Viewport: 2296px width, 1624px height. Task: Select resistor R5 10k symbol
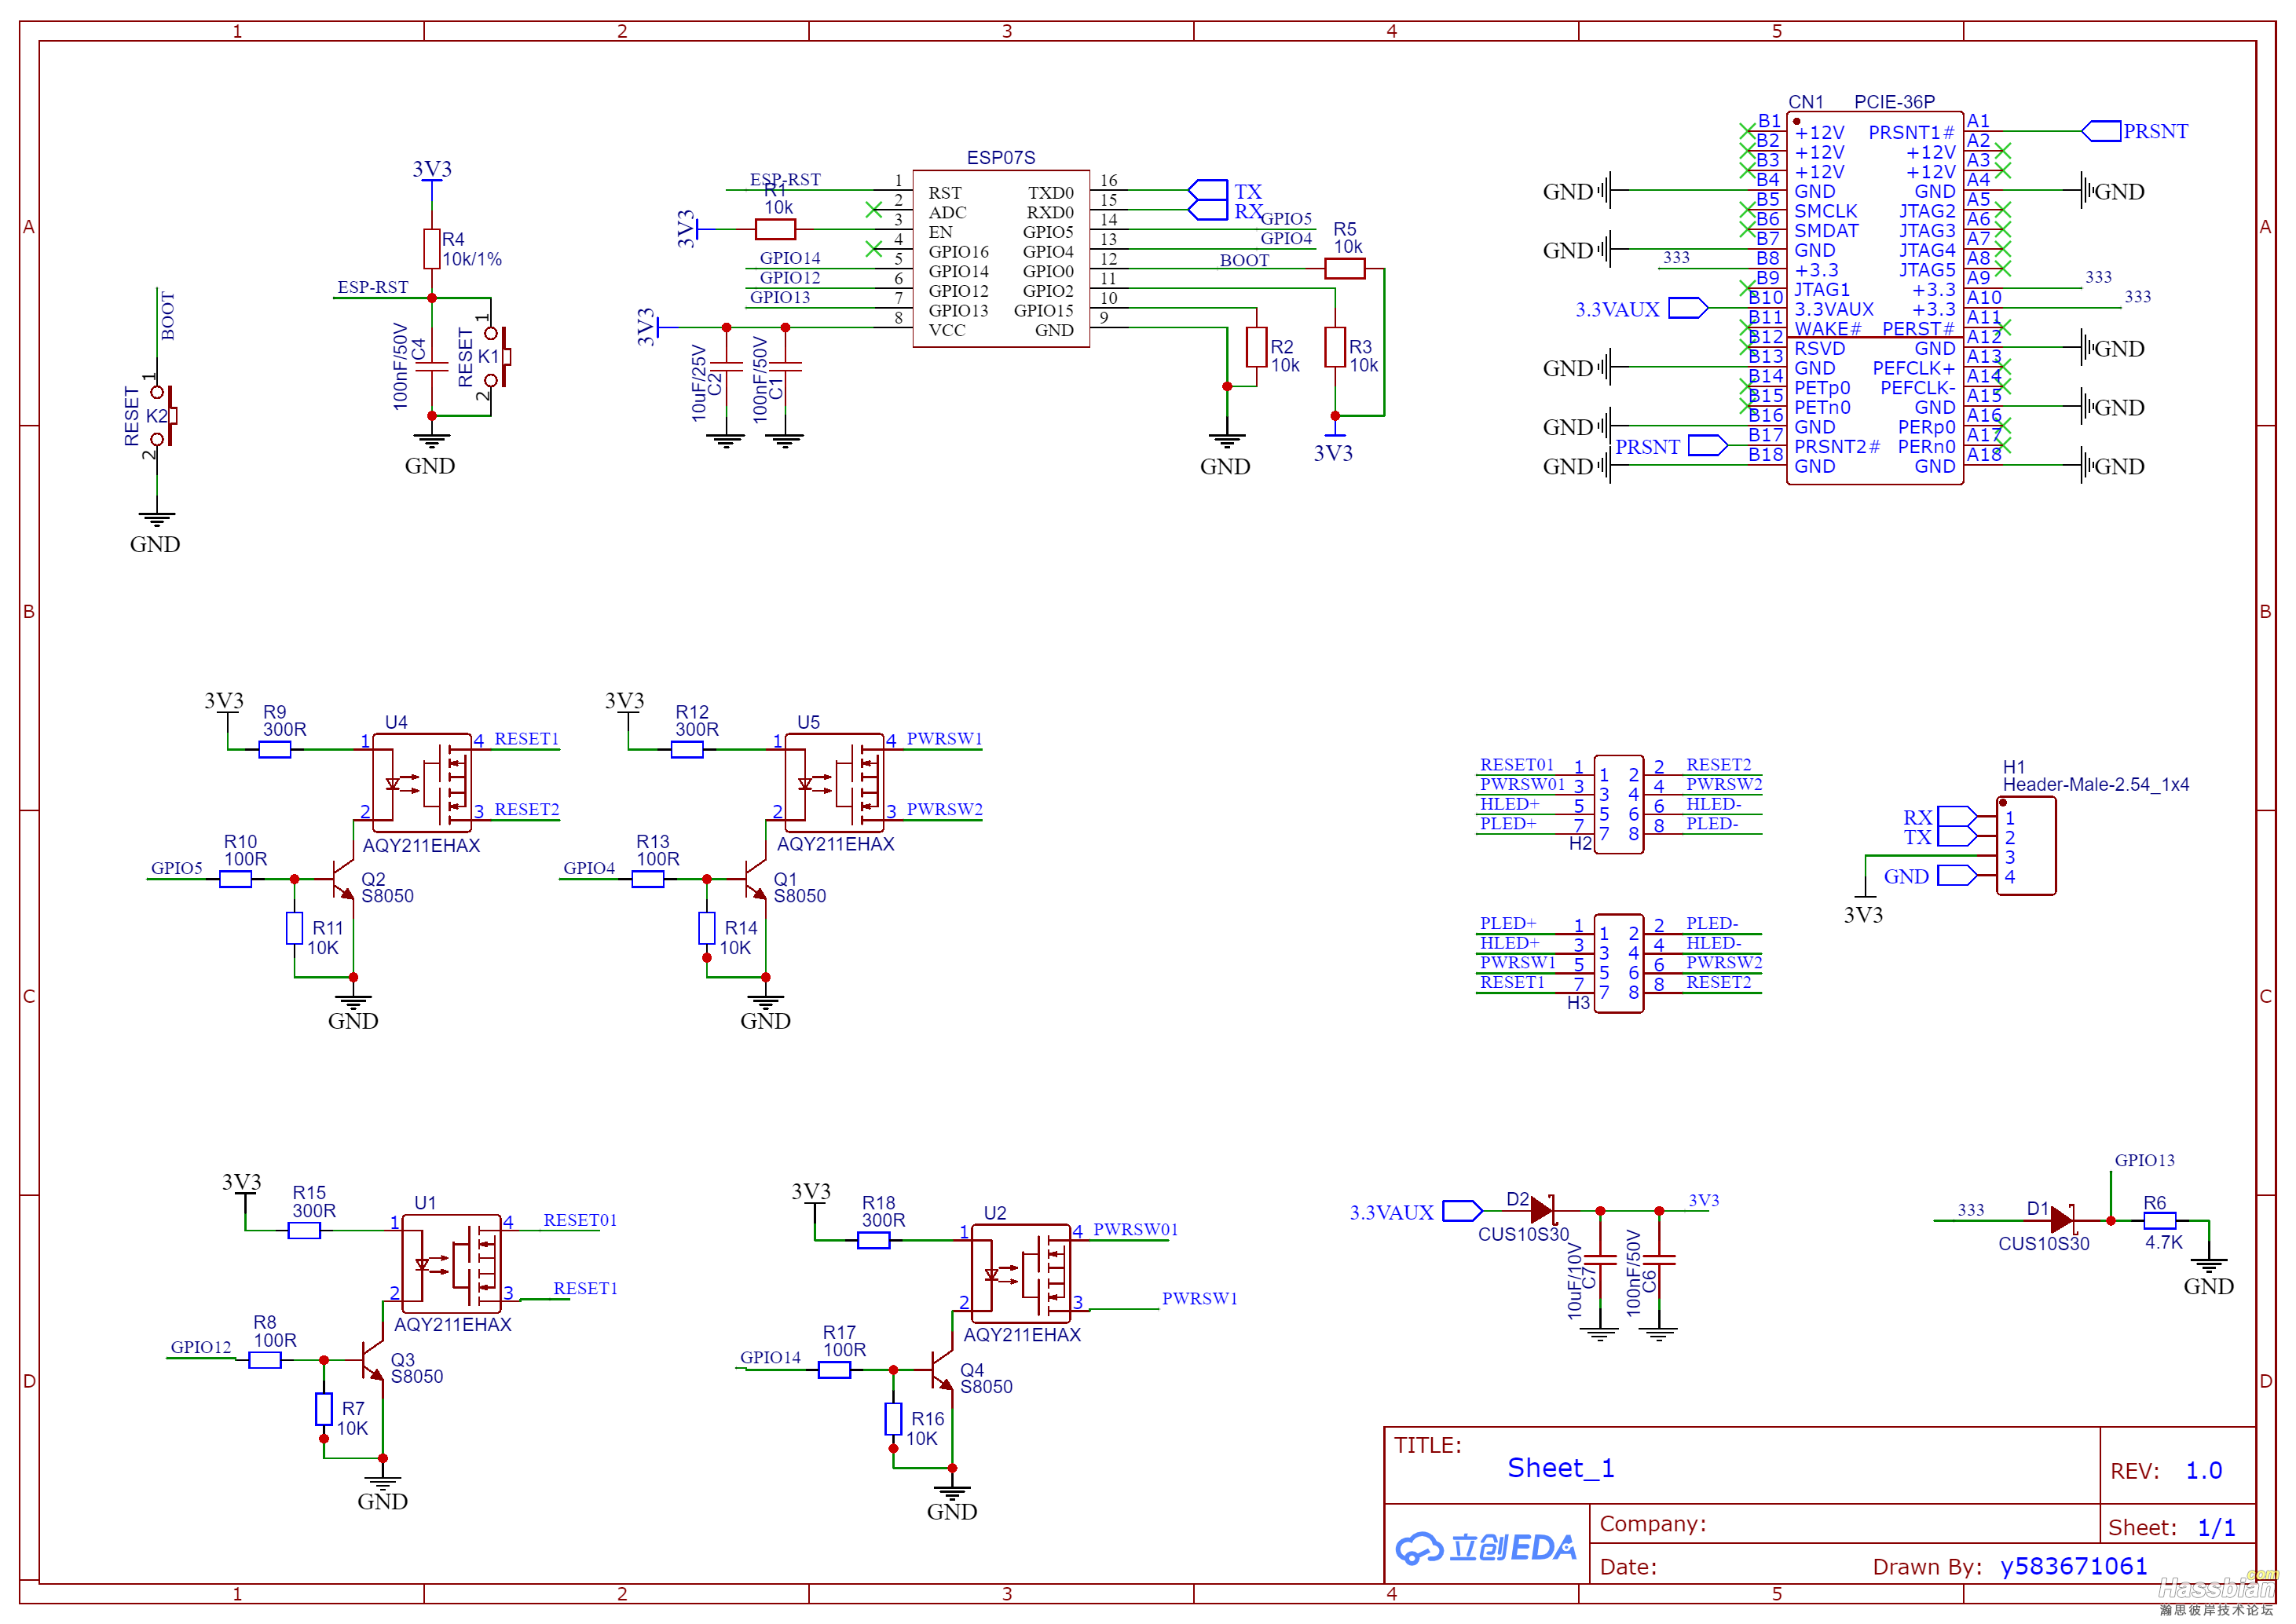1345,269
